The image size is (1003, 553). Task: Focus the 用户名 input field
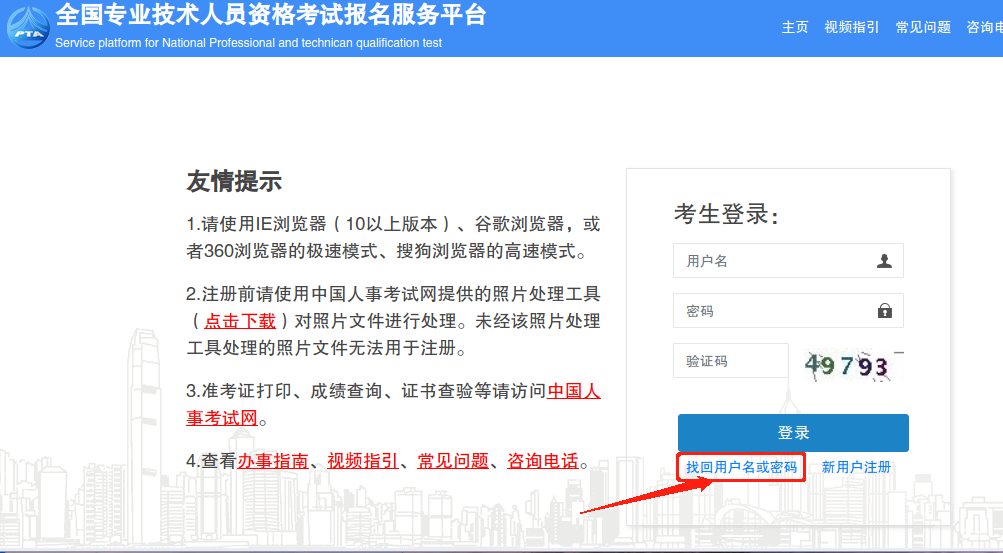[770, 261]
